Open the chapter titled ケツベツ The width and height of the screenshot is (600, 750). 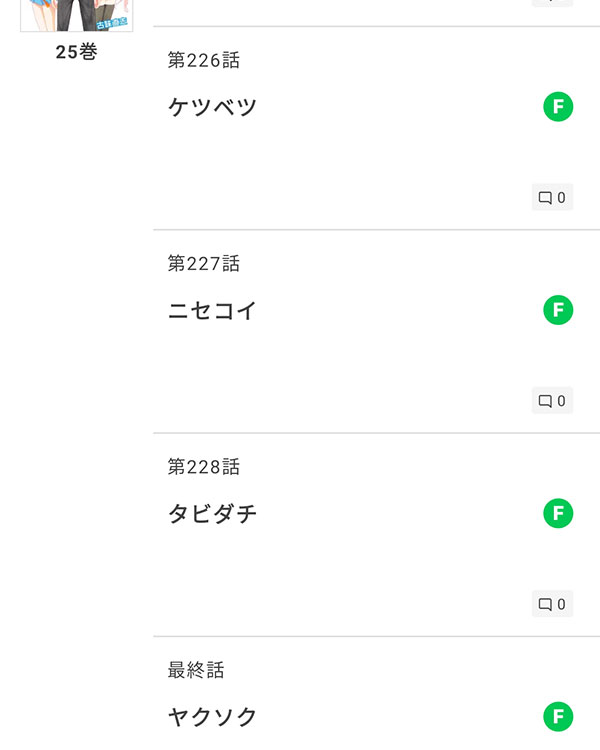tap(212, 107)
